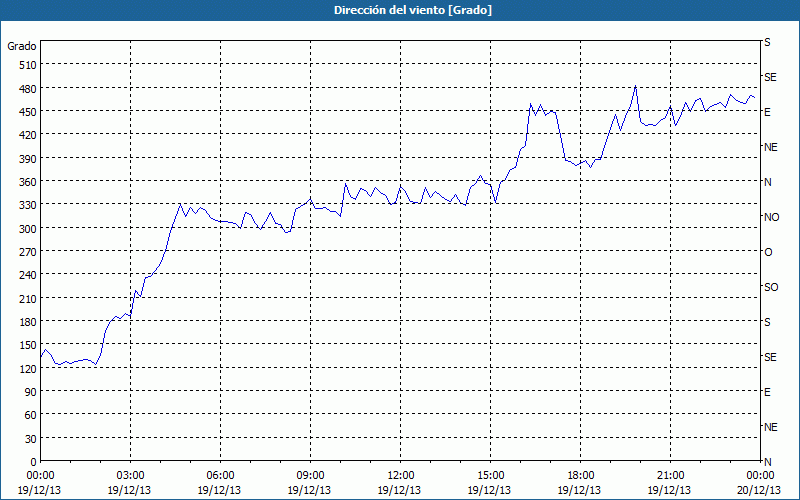Click the 450 y-axis tick label
800x500 pixels.
(28, 112)
